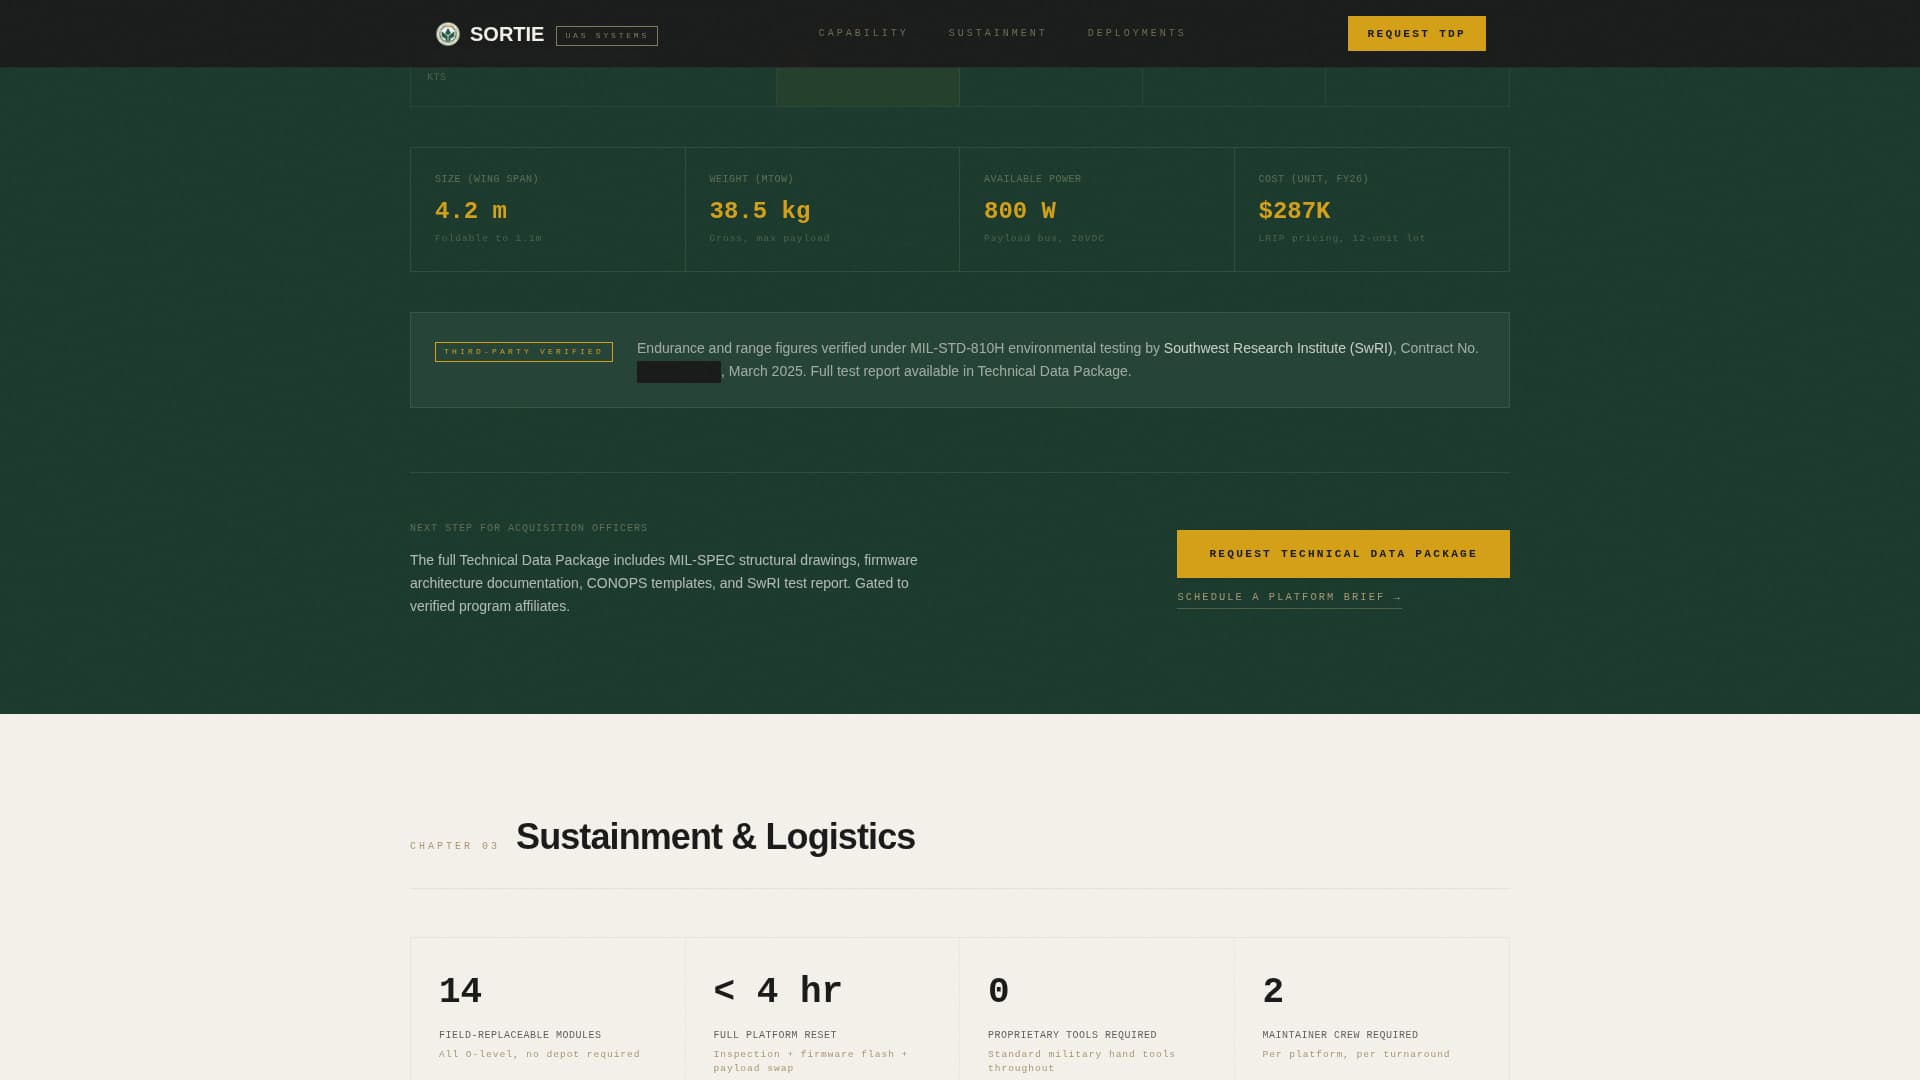Click the Third-Party Verified badge

(x=524, y=352)
